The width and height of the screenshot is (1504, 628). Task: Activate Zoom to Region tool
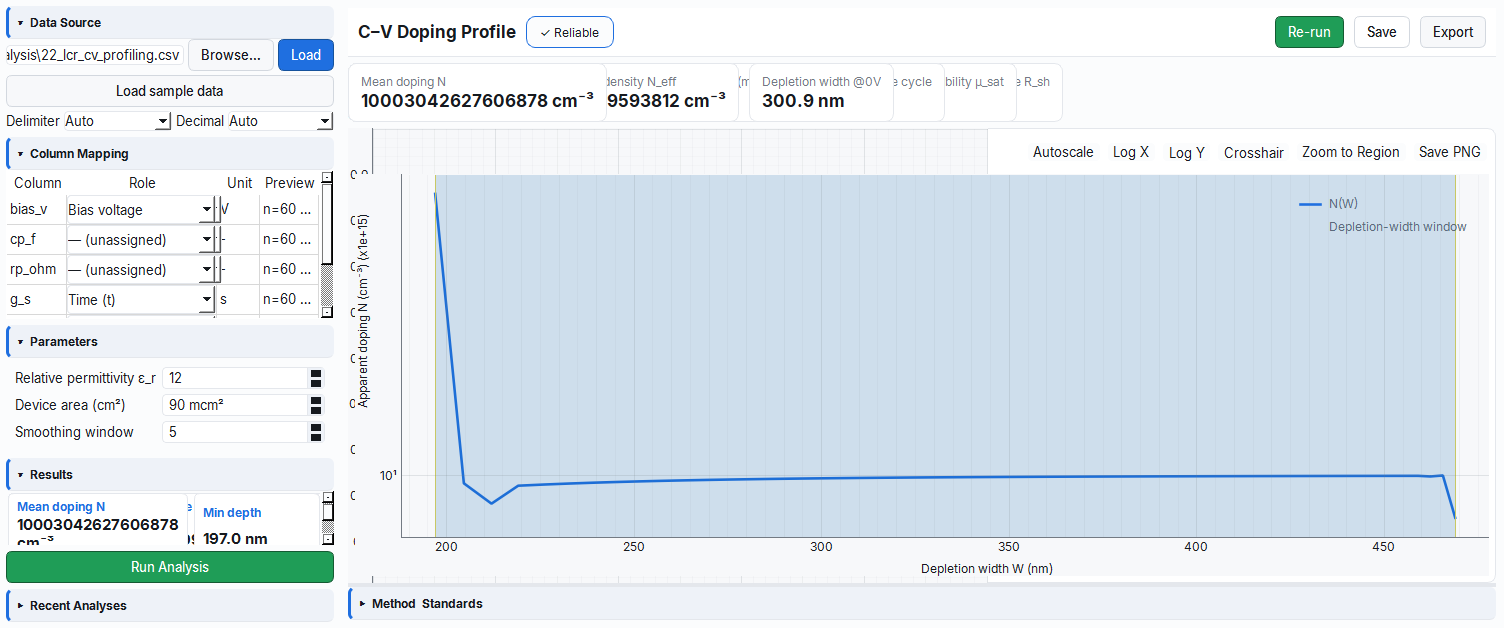click(x=1351, y=152)
